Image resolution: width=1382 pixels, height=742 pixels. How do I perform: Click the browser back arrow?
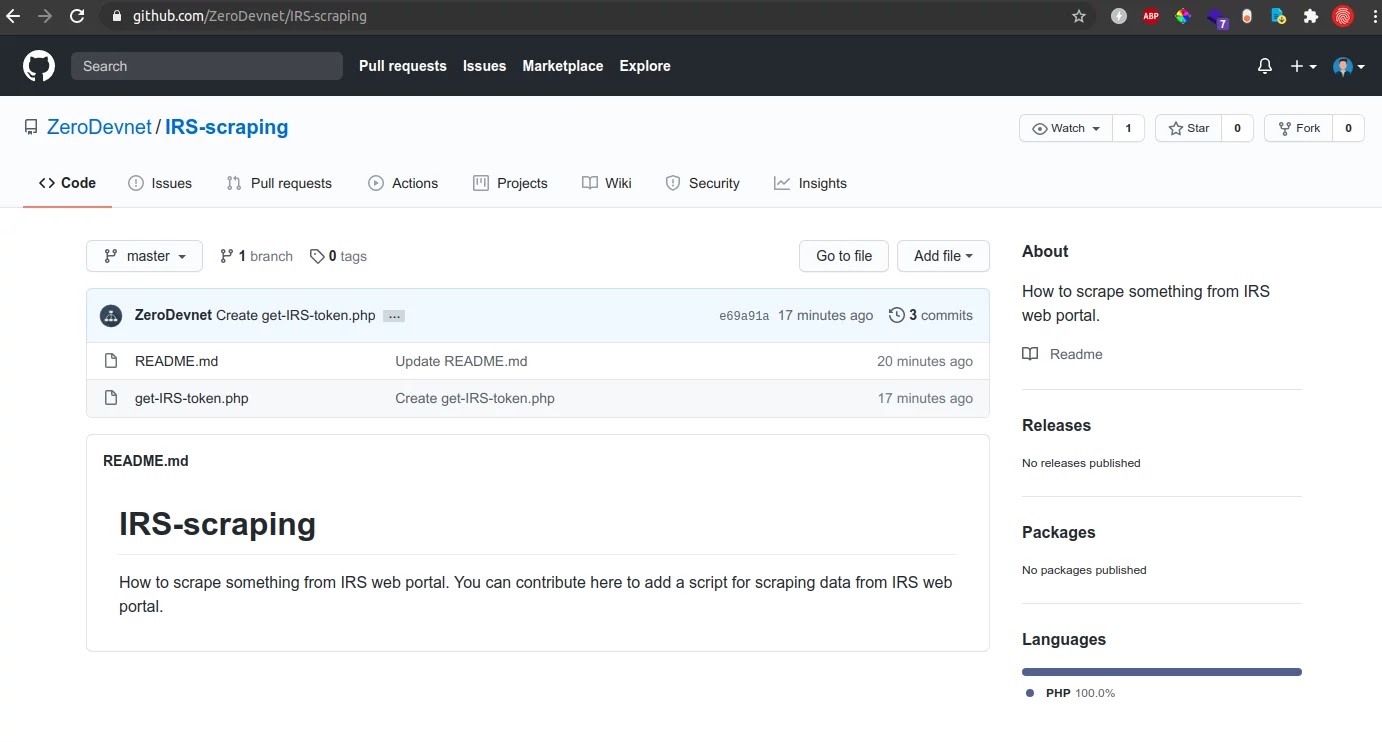(13, 16)
